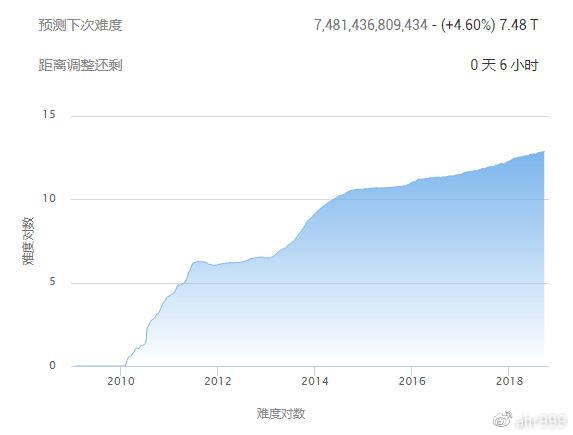Click the remaining time '0 天 6 小时'
The height and width of the screenshot is (435, 573).
(504, 65)
